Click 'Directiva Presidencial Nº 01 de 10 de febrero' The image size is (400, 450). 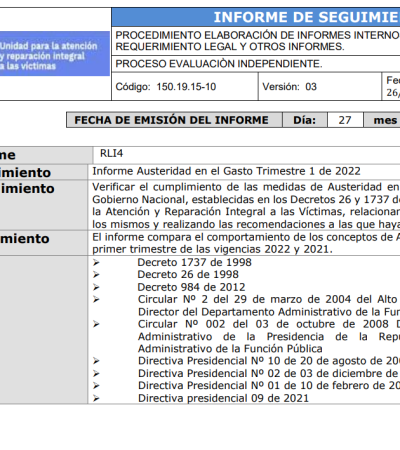click(x=269, y=385)
